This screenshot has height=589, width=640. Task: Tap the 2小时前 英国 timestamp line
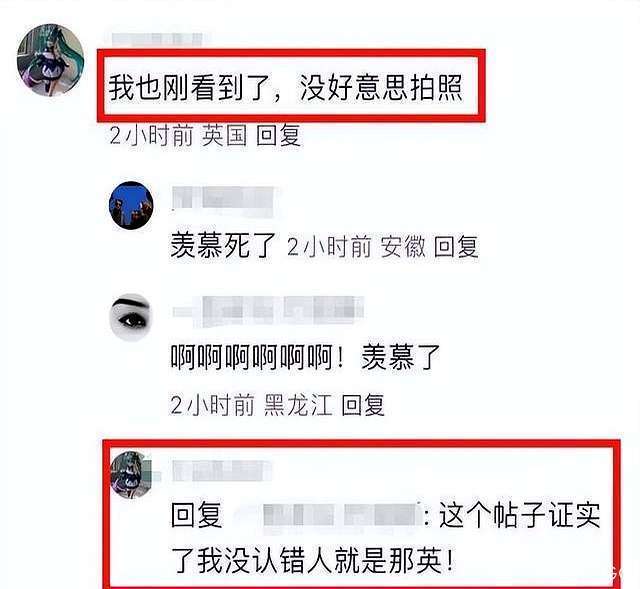[178, 136]
